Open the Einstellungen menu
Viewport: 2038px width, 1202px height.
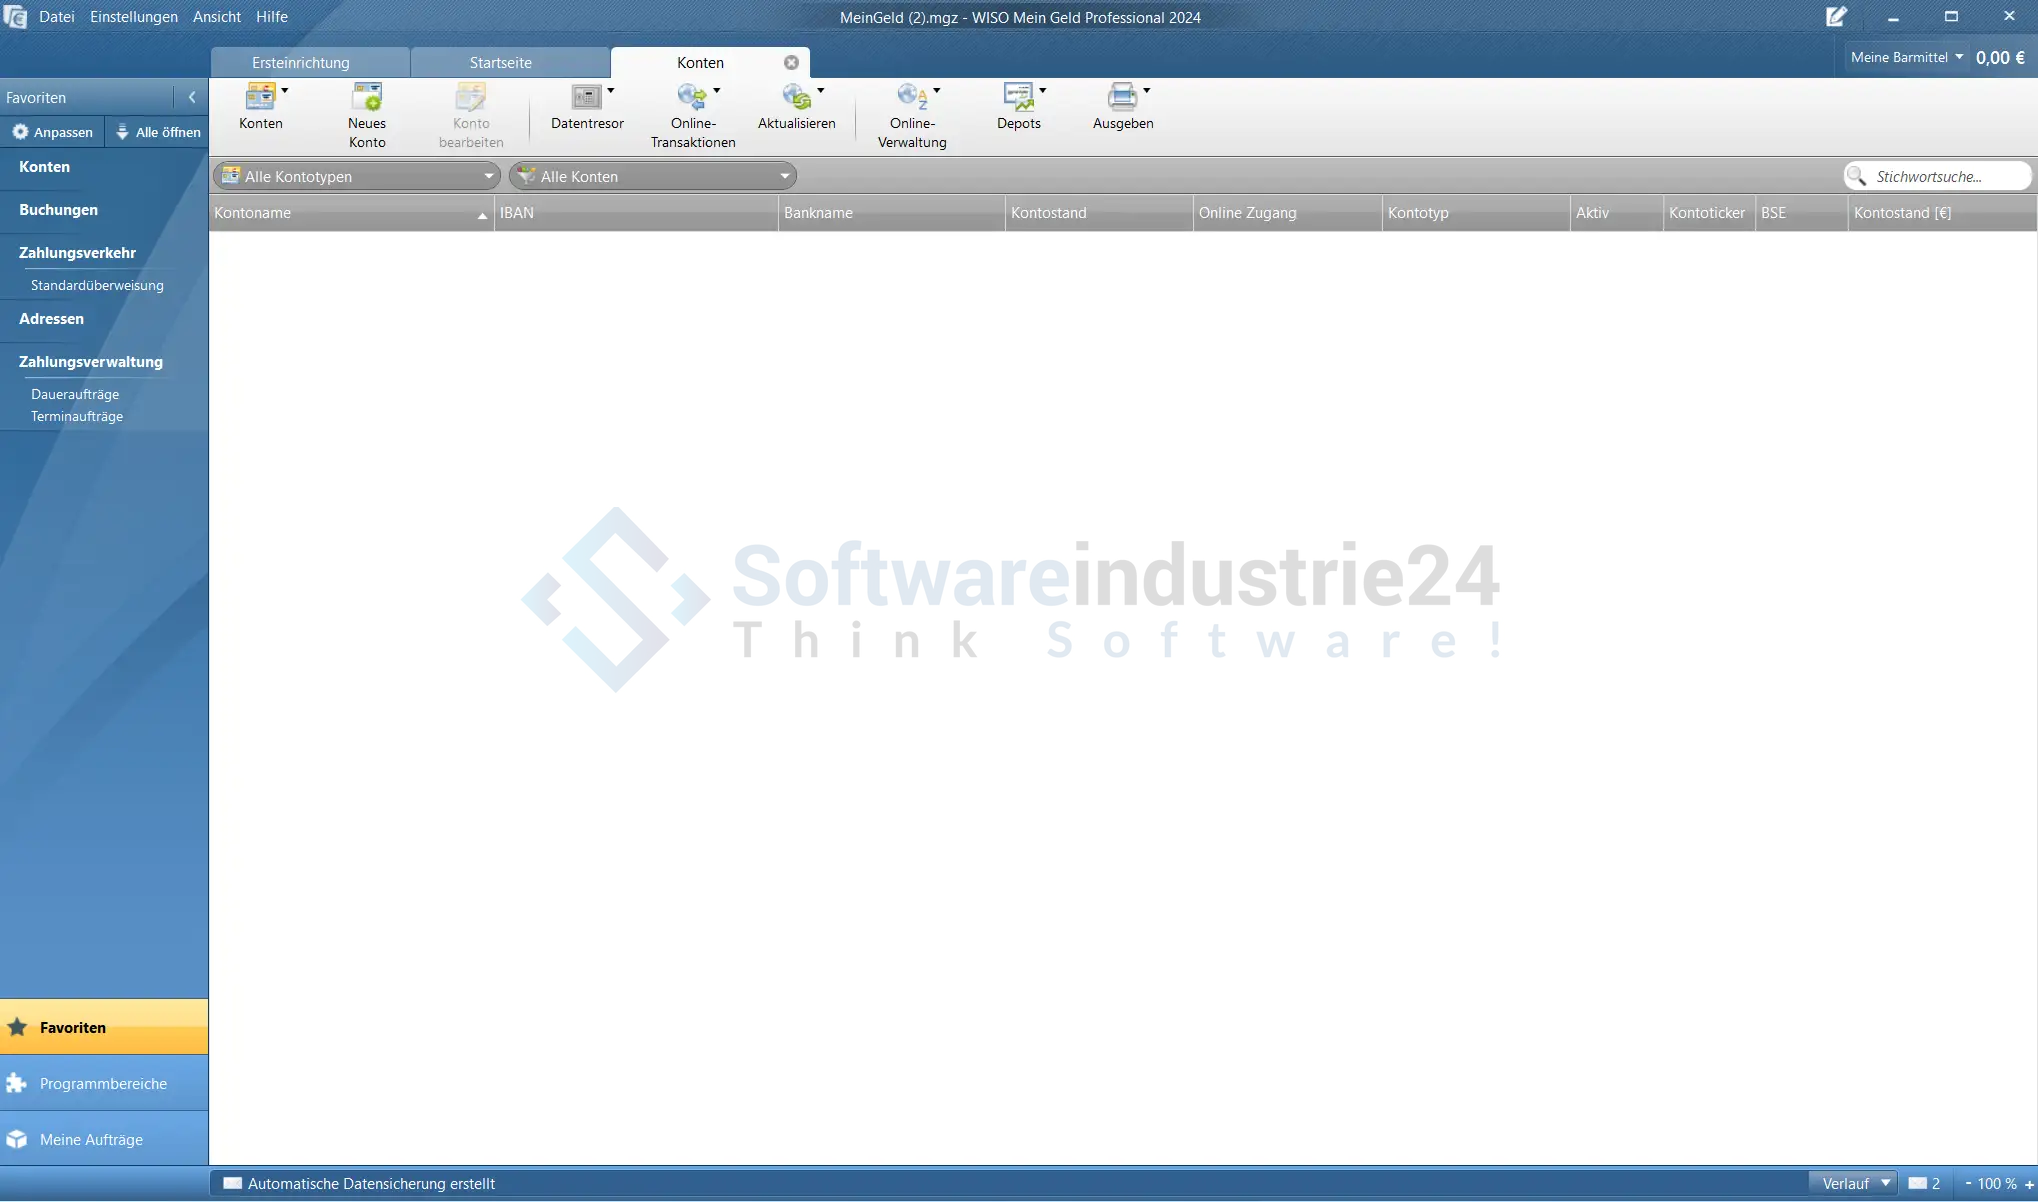pos(133,17)
